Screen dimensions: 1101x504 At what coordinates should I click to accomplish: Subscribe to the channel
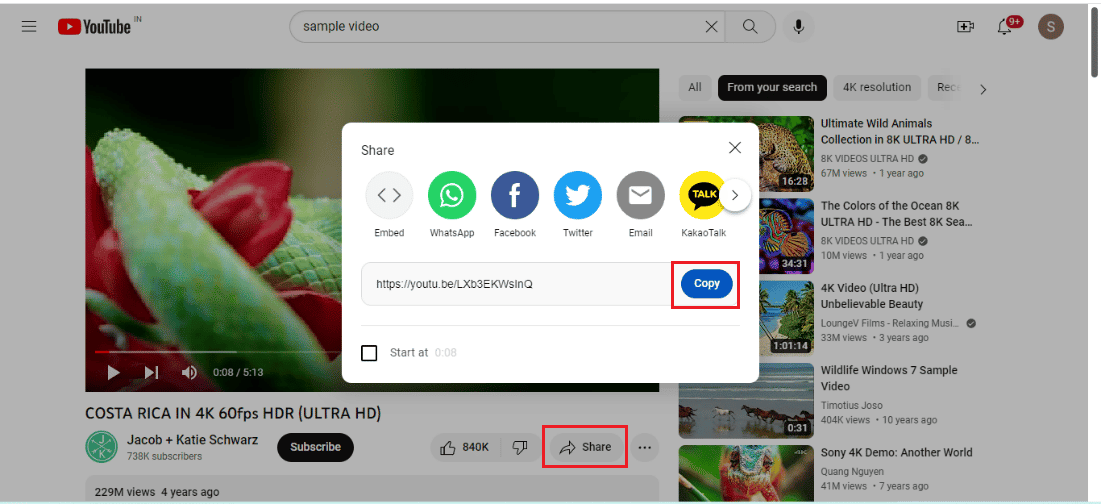[x=315, y=447]
